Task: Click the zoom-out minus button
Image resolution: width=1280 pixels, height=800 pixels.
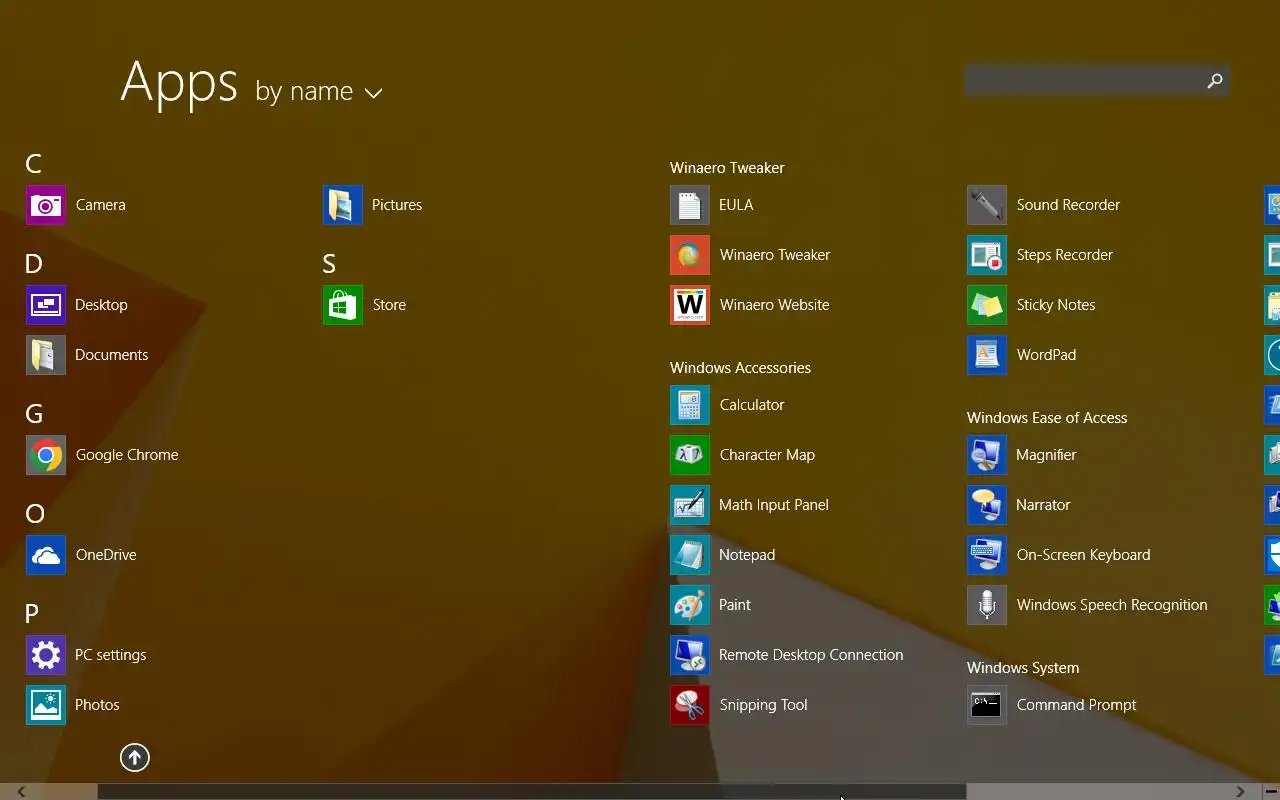Action: coord(1270,792)
